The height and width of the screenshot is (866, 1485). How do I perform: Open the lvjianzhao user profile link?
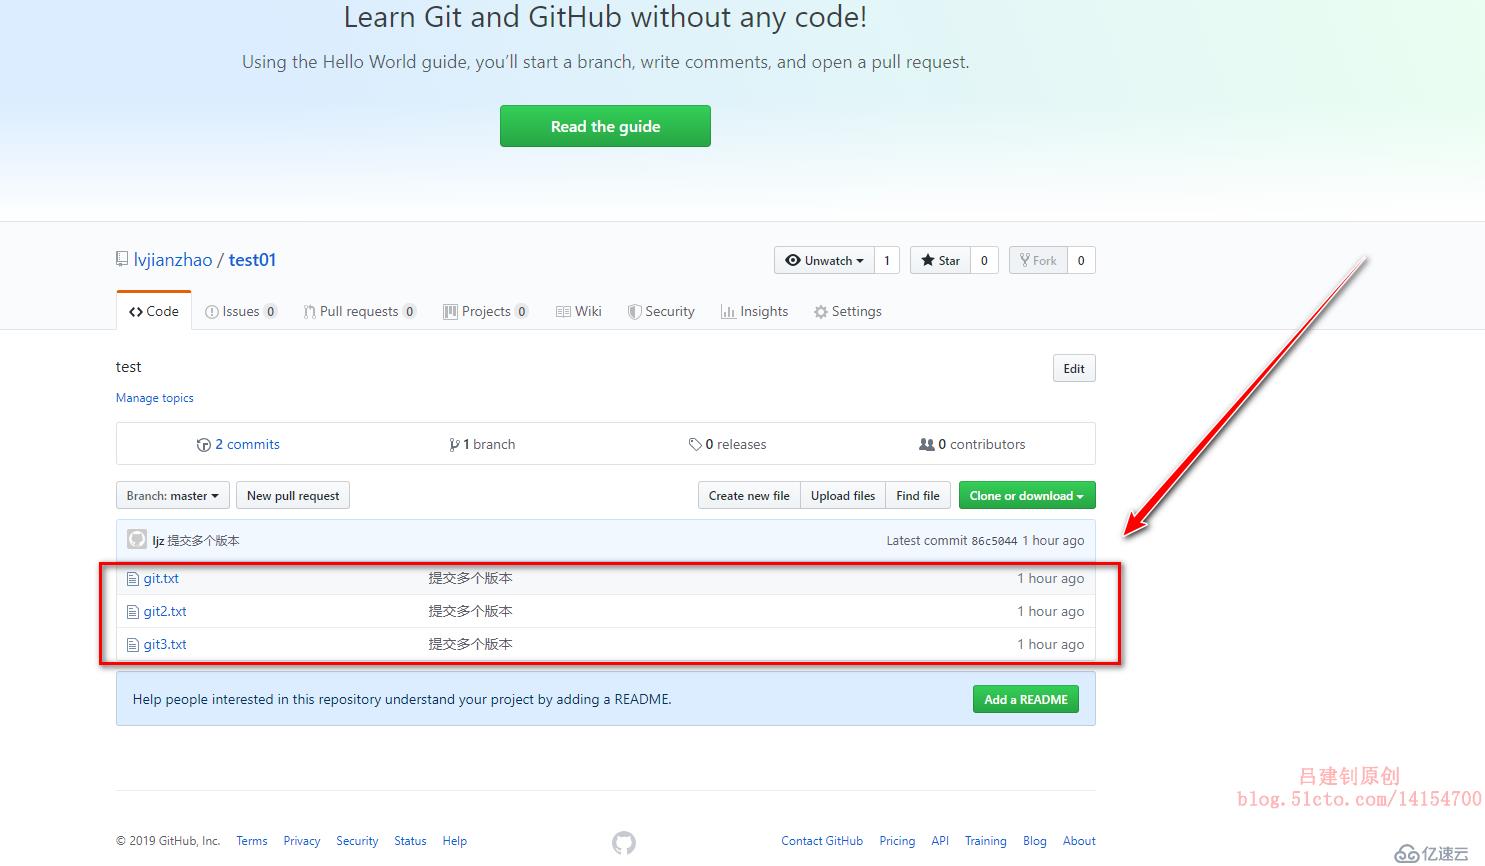(173, 260)
